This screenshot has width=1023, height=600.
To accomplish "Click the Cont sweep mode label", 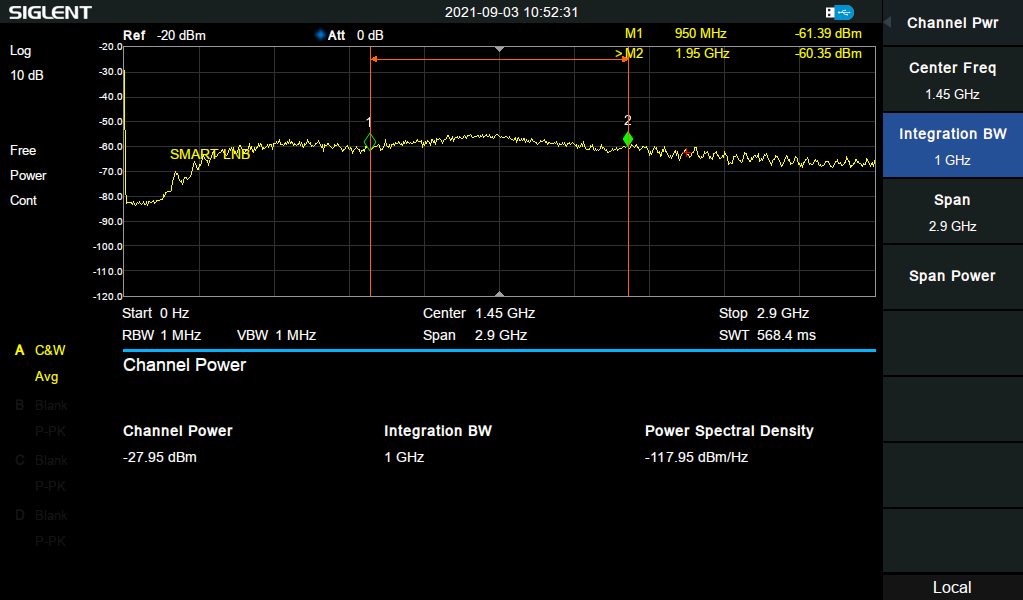I will coord(23,200).
